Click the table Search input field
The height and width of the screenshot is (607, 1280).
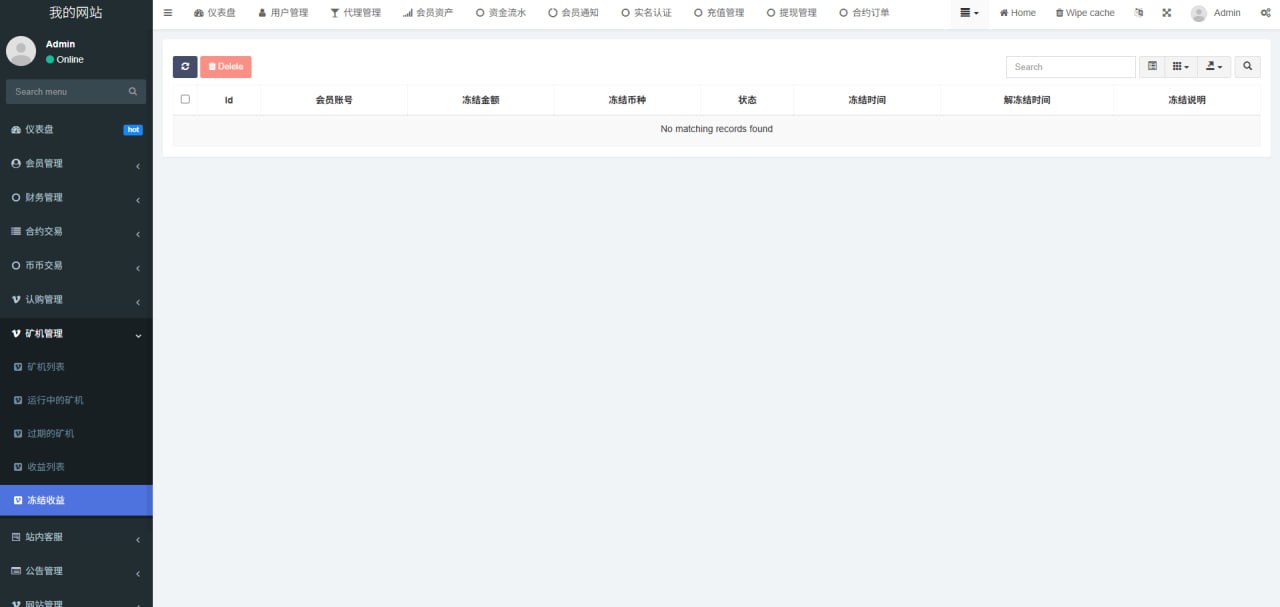1070,67
